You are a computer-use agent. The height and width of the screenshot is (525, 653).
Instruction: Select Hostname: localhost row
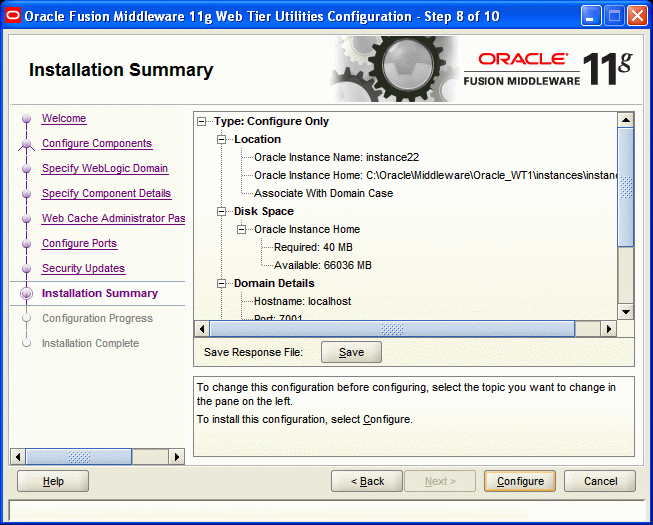(x=303, y=301)
